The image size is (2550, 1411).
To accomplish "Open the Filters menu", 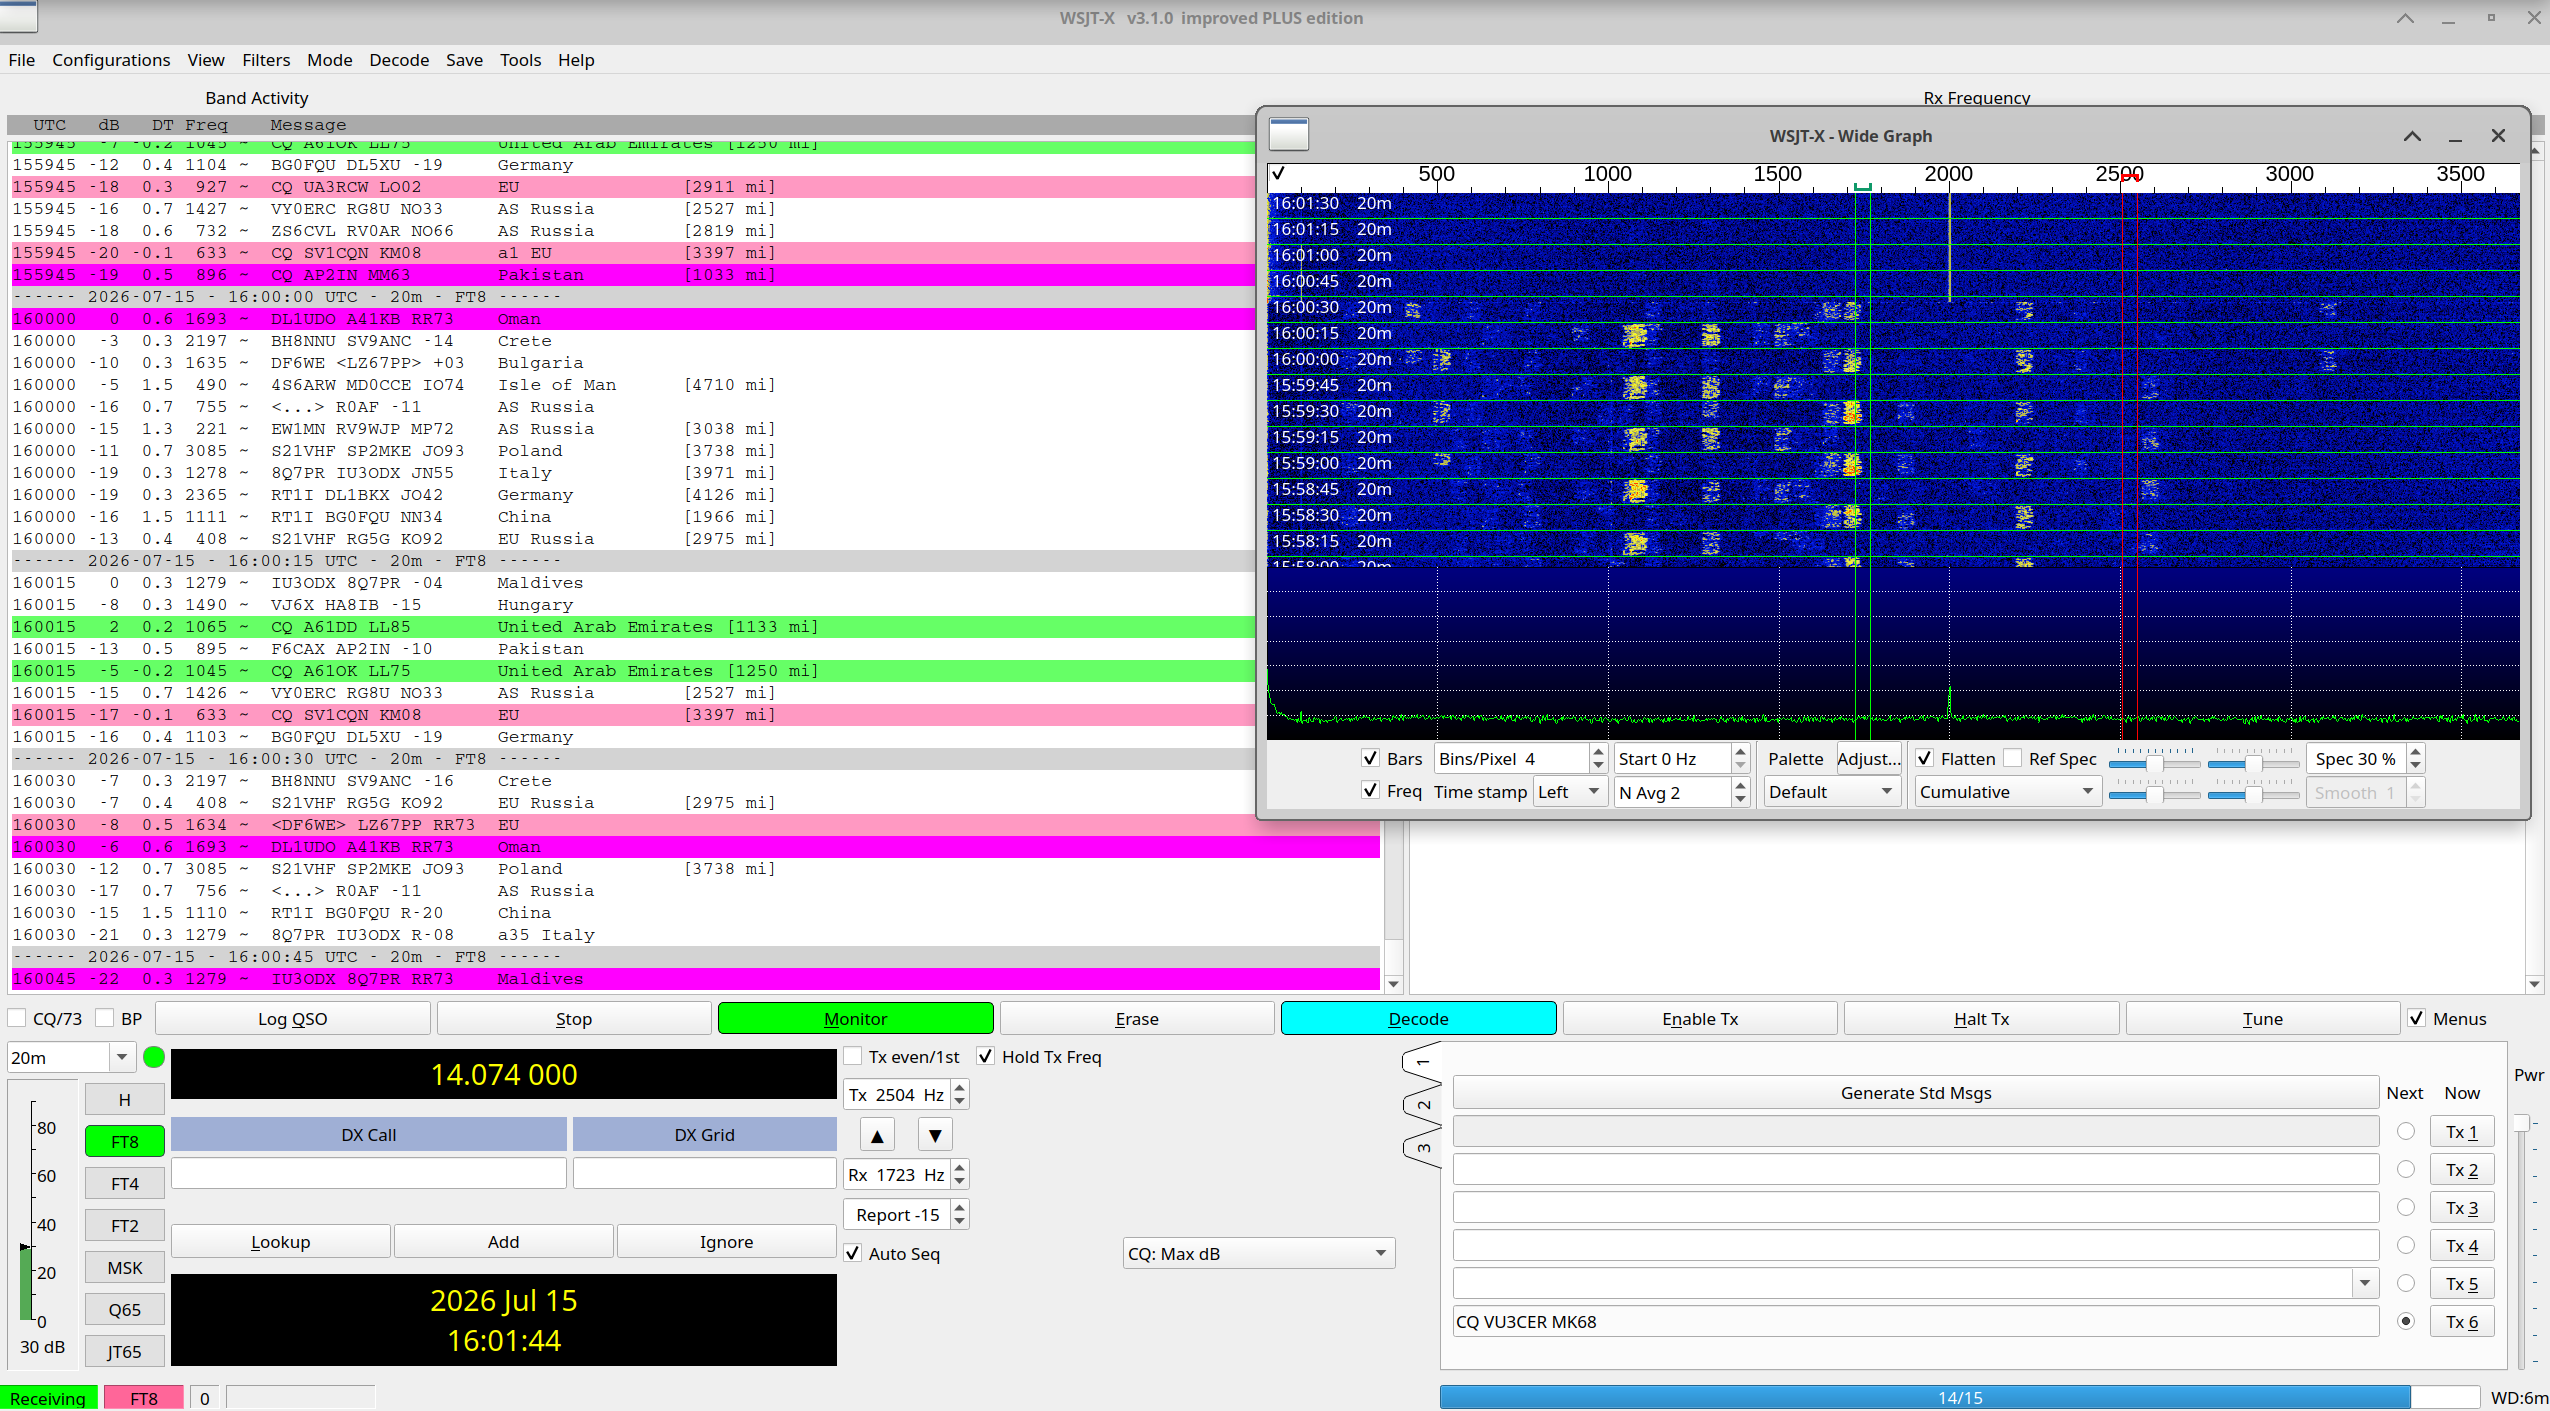I will pos(266,60).
